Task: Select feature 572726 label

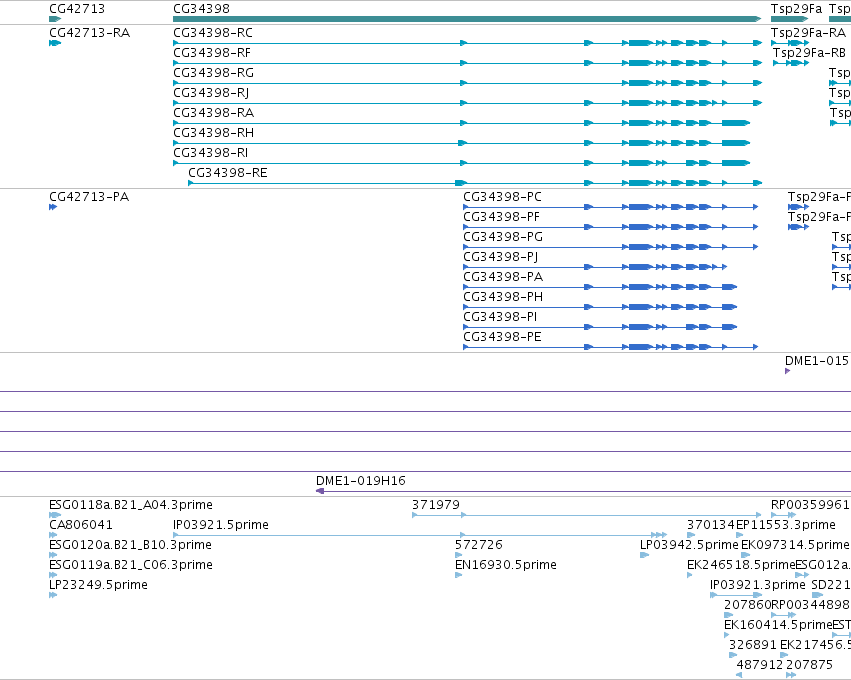Action: (479, 545)
